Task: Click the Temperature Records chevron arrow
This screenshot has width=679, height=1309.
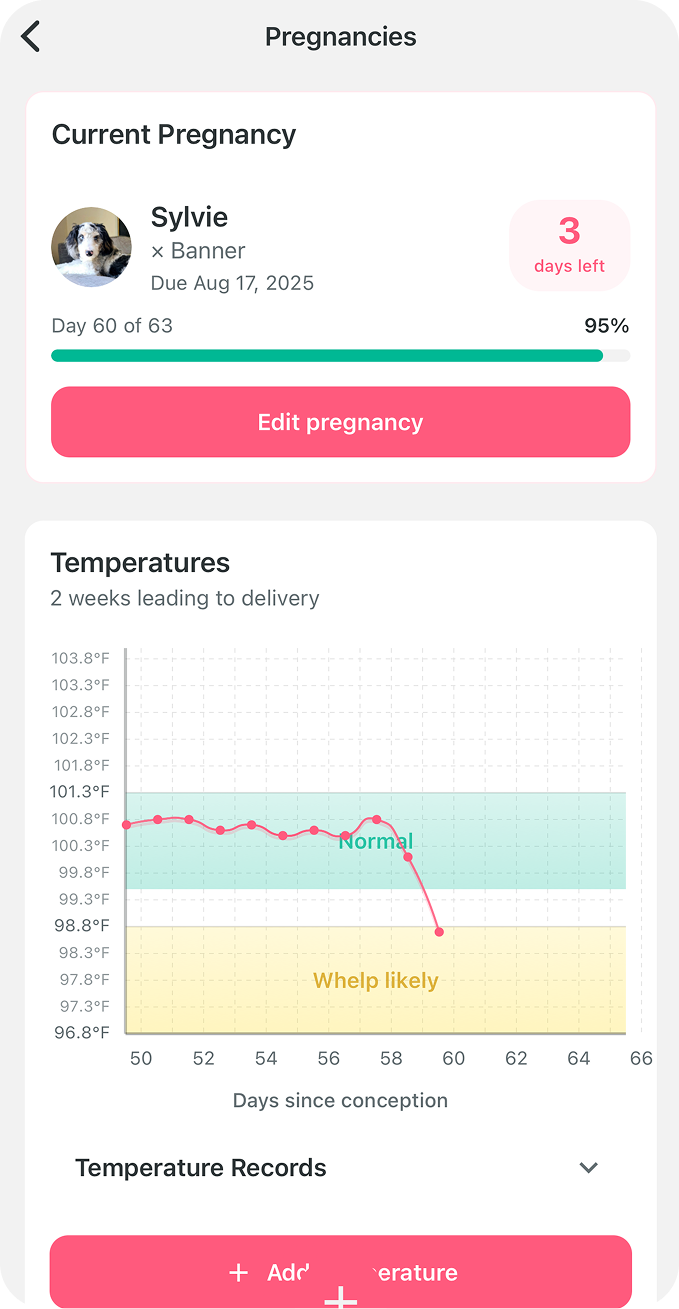Action: tap(589, 1168)
